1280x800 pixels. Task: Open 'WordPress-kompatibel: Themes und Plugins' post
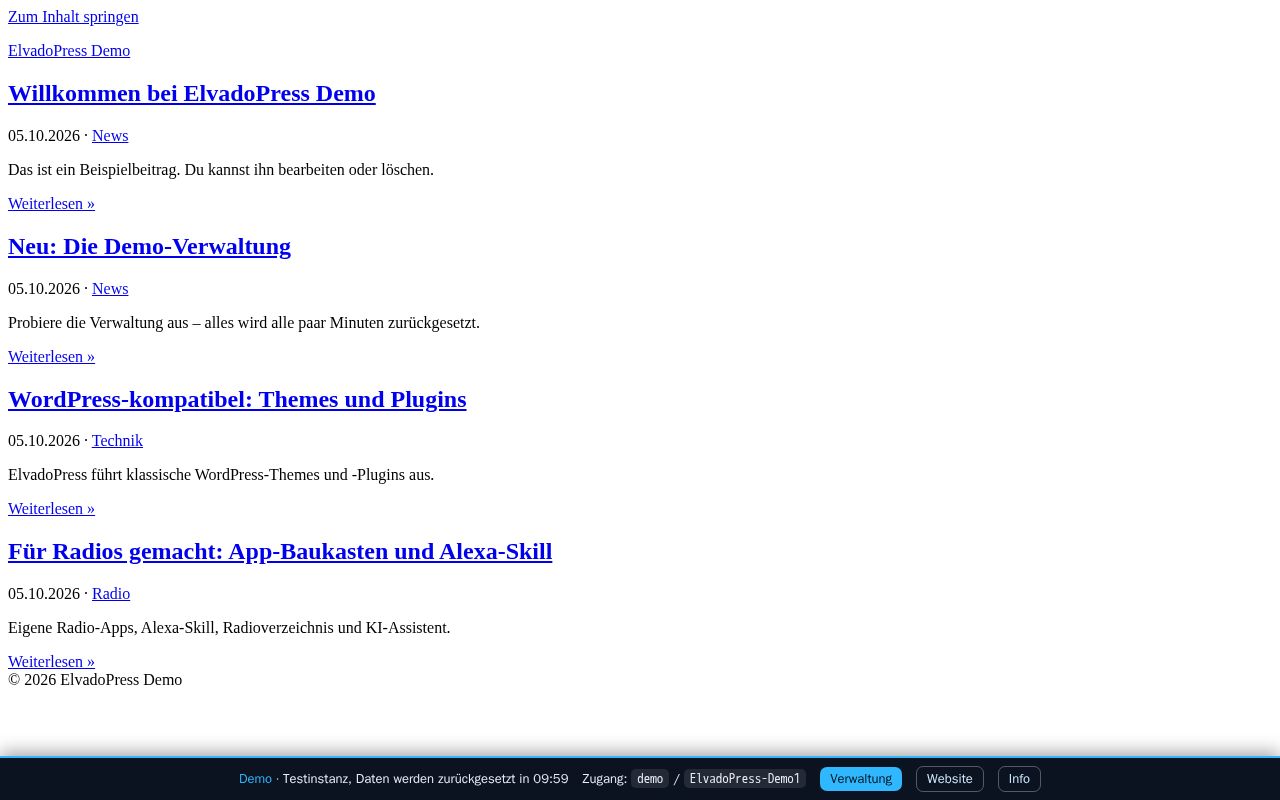(x=237, y=399)
